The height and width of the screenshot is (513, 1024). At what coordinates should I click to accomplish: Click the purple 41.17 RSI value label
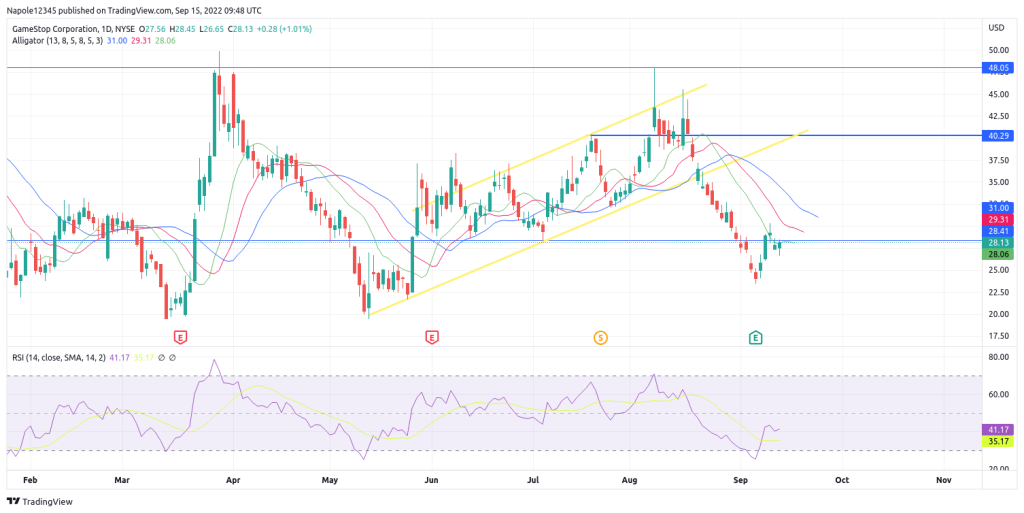coord(998,429)
